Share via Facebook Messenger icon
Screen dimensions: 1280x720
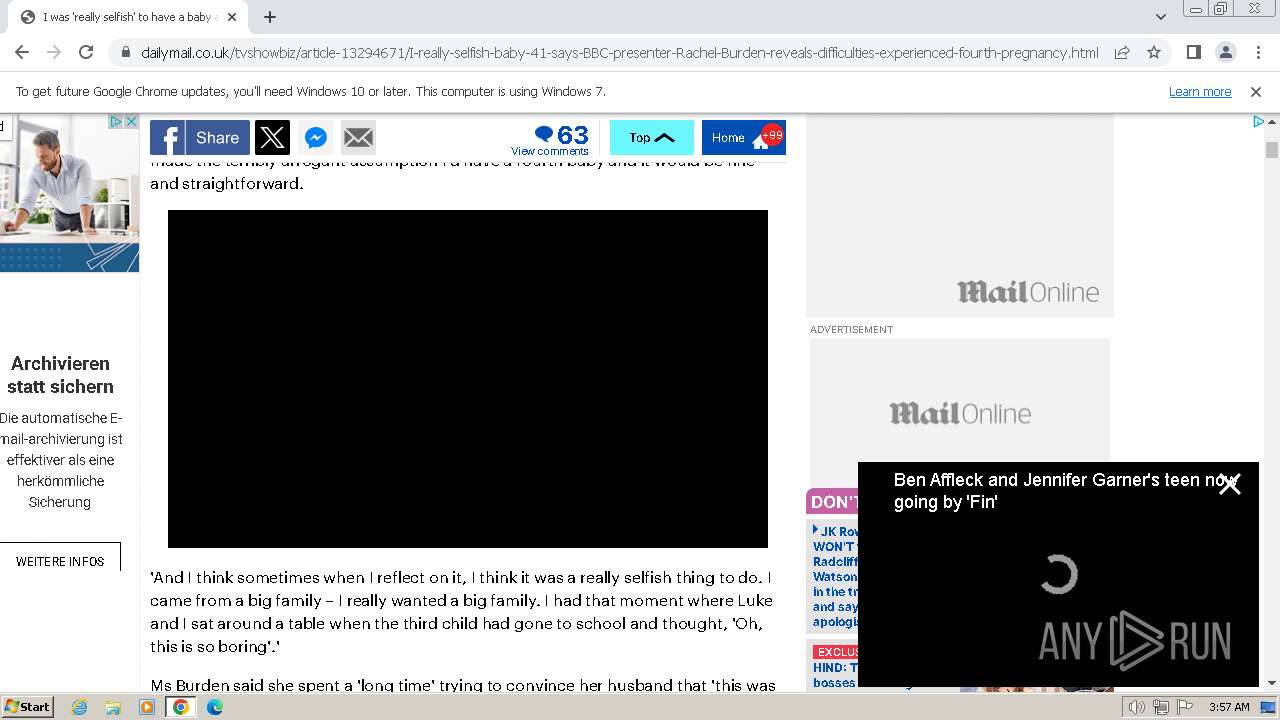(315, 138)
